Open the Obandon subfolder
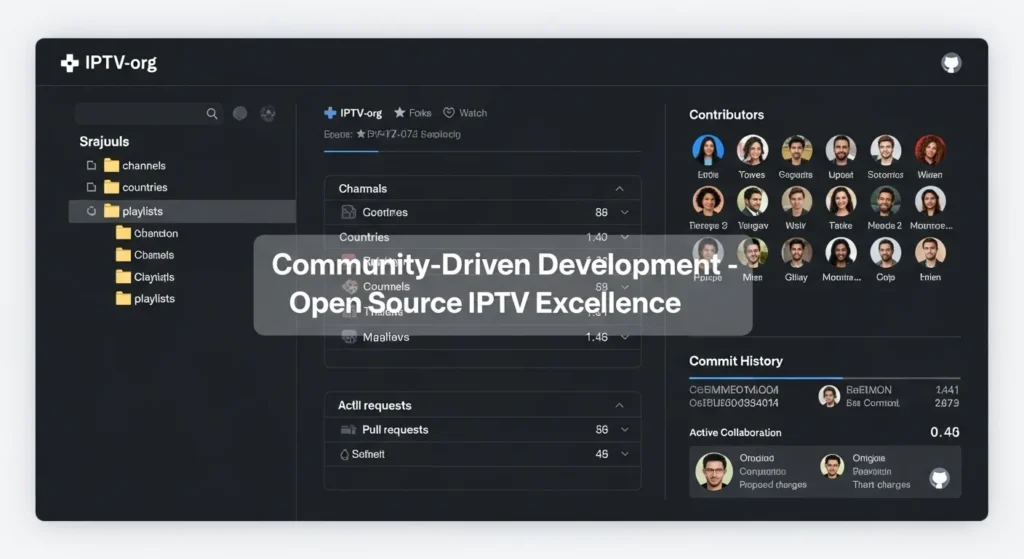This screenshot has width=1024, height=559. tap(147, 233)
